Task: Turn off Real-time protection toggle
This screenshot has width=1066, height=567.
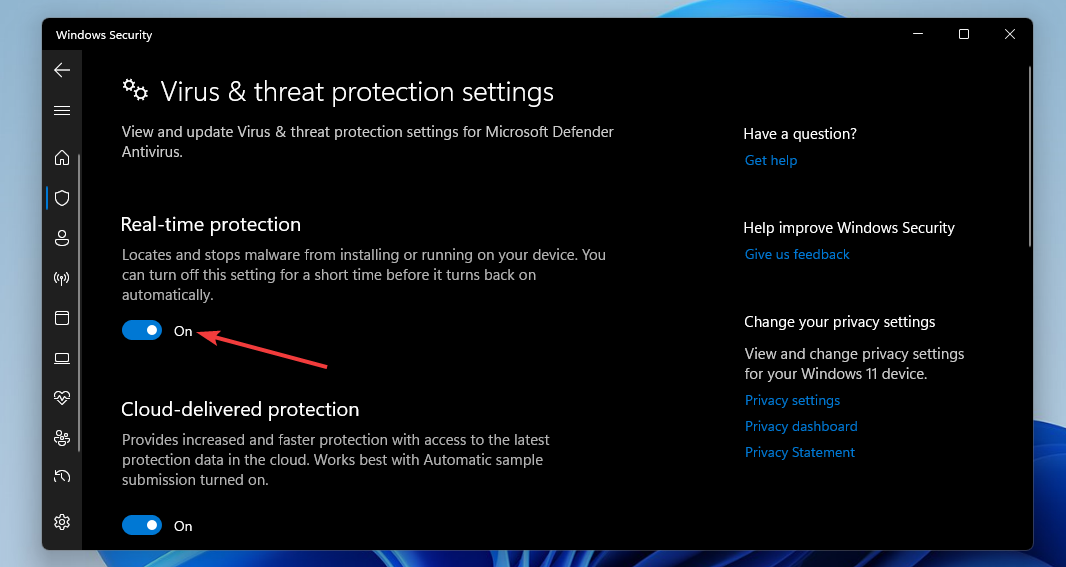Action: 142,330
